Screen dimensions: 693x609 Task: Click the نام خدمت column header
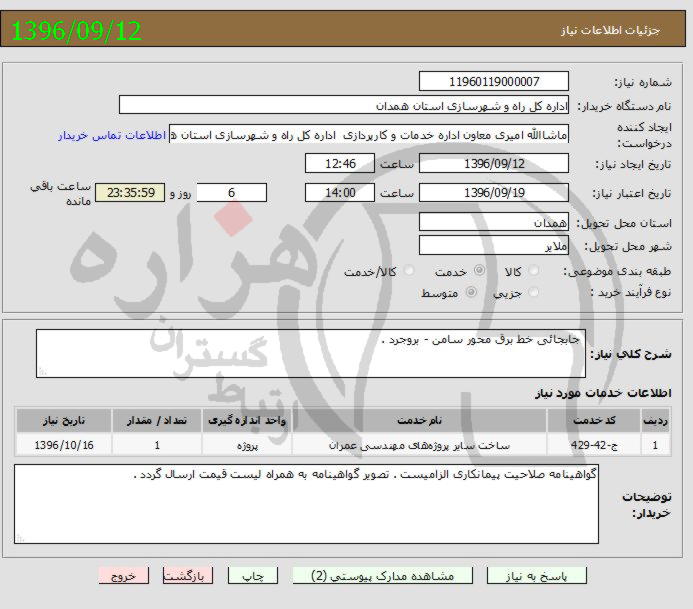coord(419,420)
